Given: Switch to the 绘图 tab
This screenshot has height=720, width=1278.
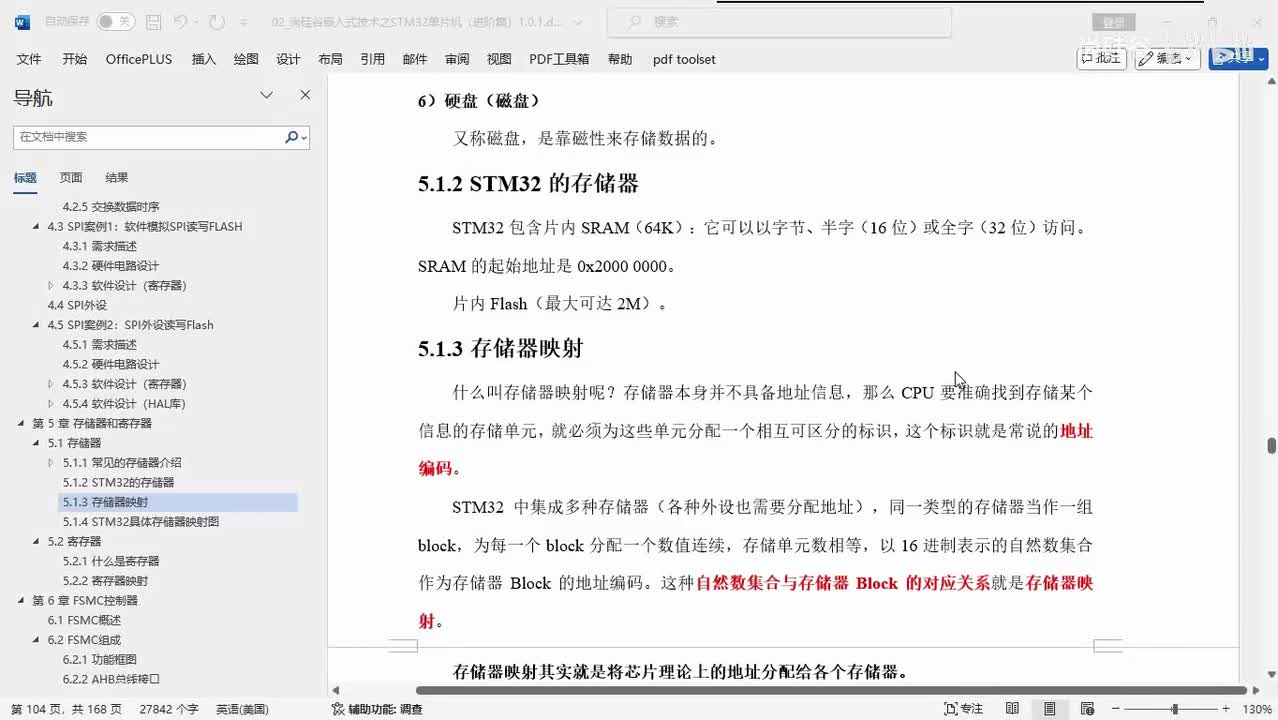Looking at the screenshot, I should tap(246, 59).
